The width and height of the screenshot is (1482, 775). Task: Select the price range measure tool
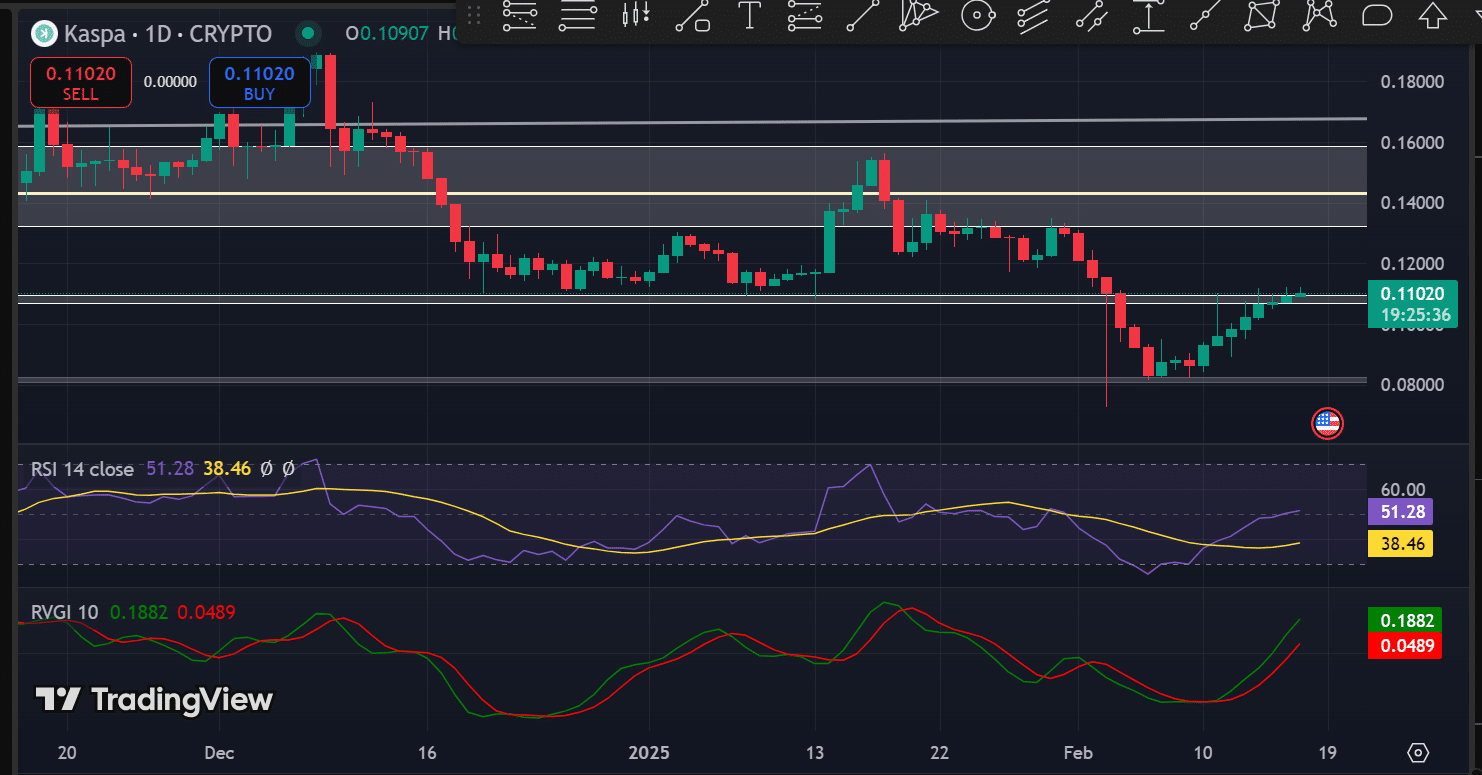click(x=1149, y=14)
